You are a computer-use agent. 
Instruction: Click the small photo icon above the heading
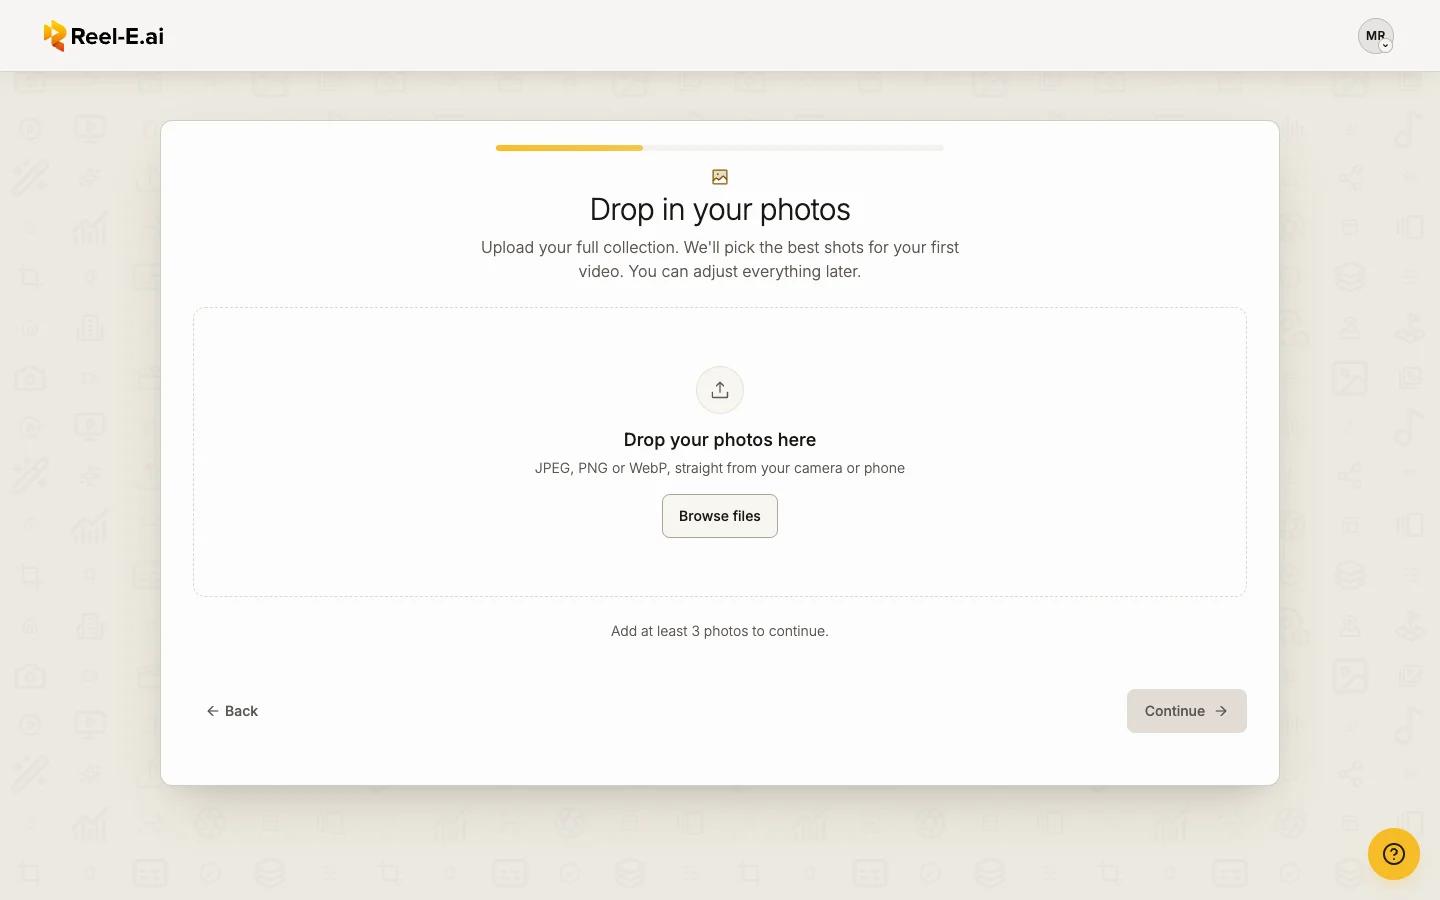coord(720,177)
